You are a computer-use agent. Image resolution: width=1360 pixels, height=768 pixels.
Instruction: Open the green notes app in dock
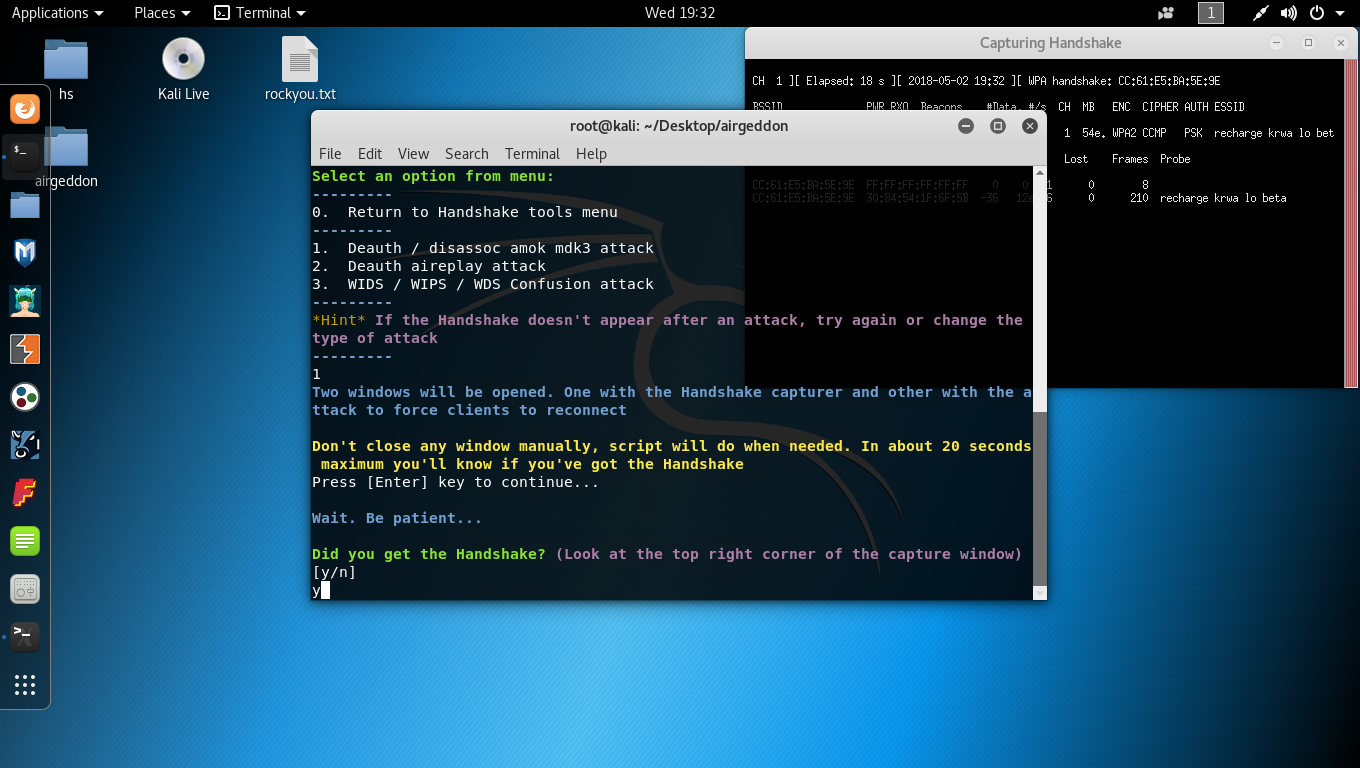(x=25, y=541)
